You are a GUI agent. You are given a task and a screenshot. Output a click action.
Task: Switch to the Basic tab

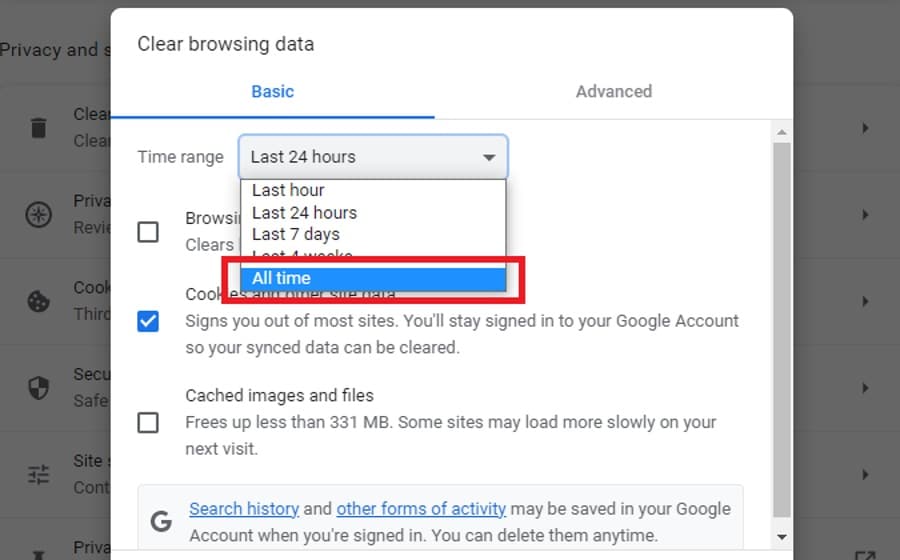click(272, 92)
